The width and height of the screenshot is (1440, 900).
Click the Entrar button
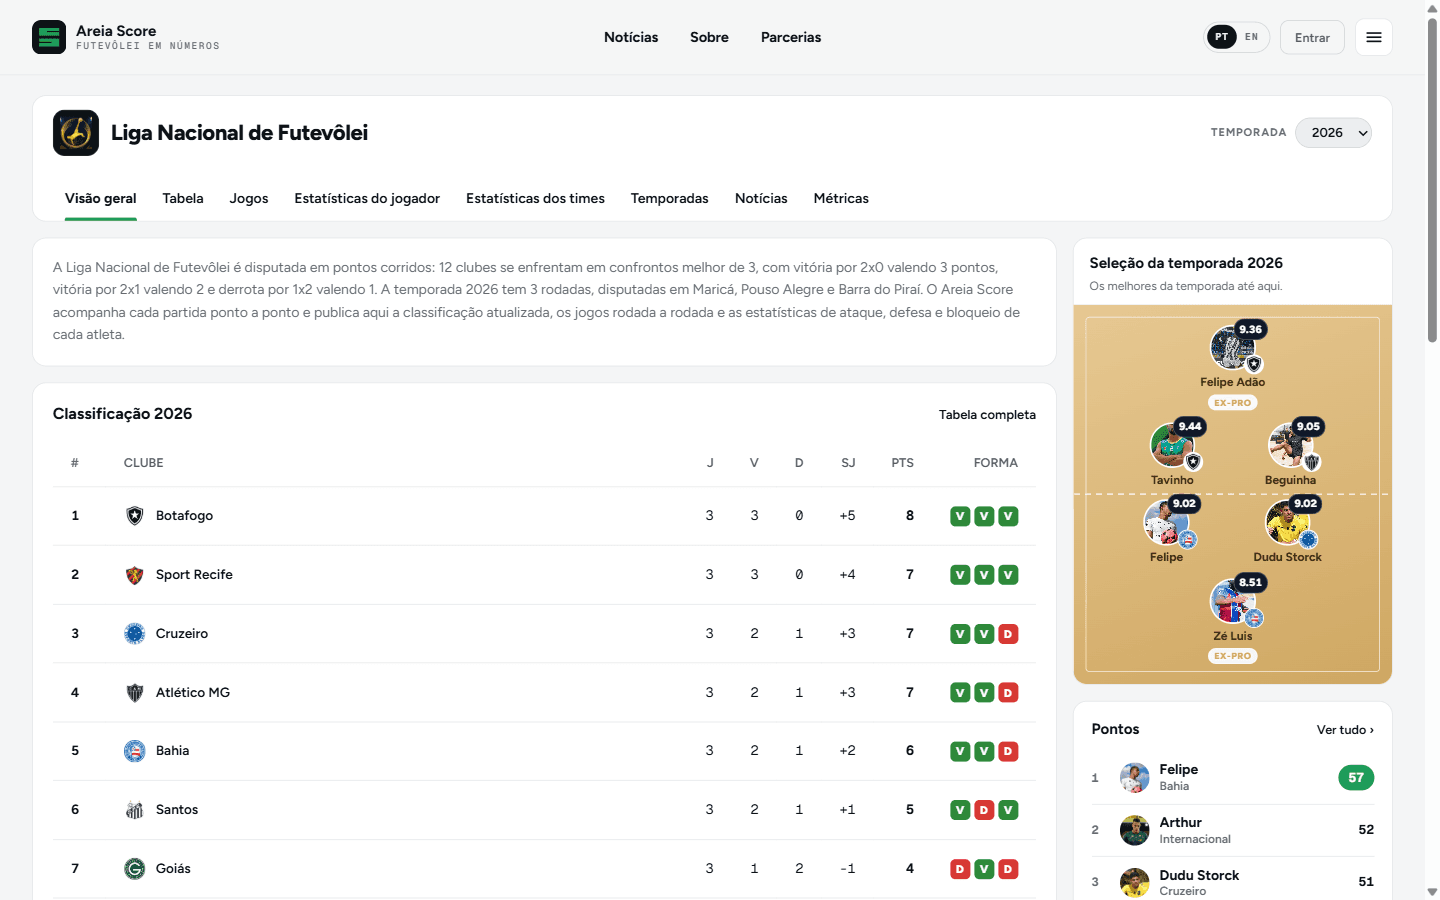click(x=1312, y=37)
